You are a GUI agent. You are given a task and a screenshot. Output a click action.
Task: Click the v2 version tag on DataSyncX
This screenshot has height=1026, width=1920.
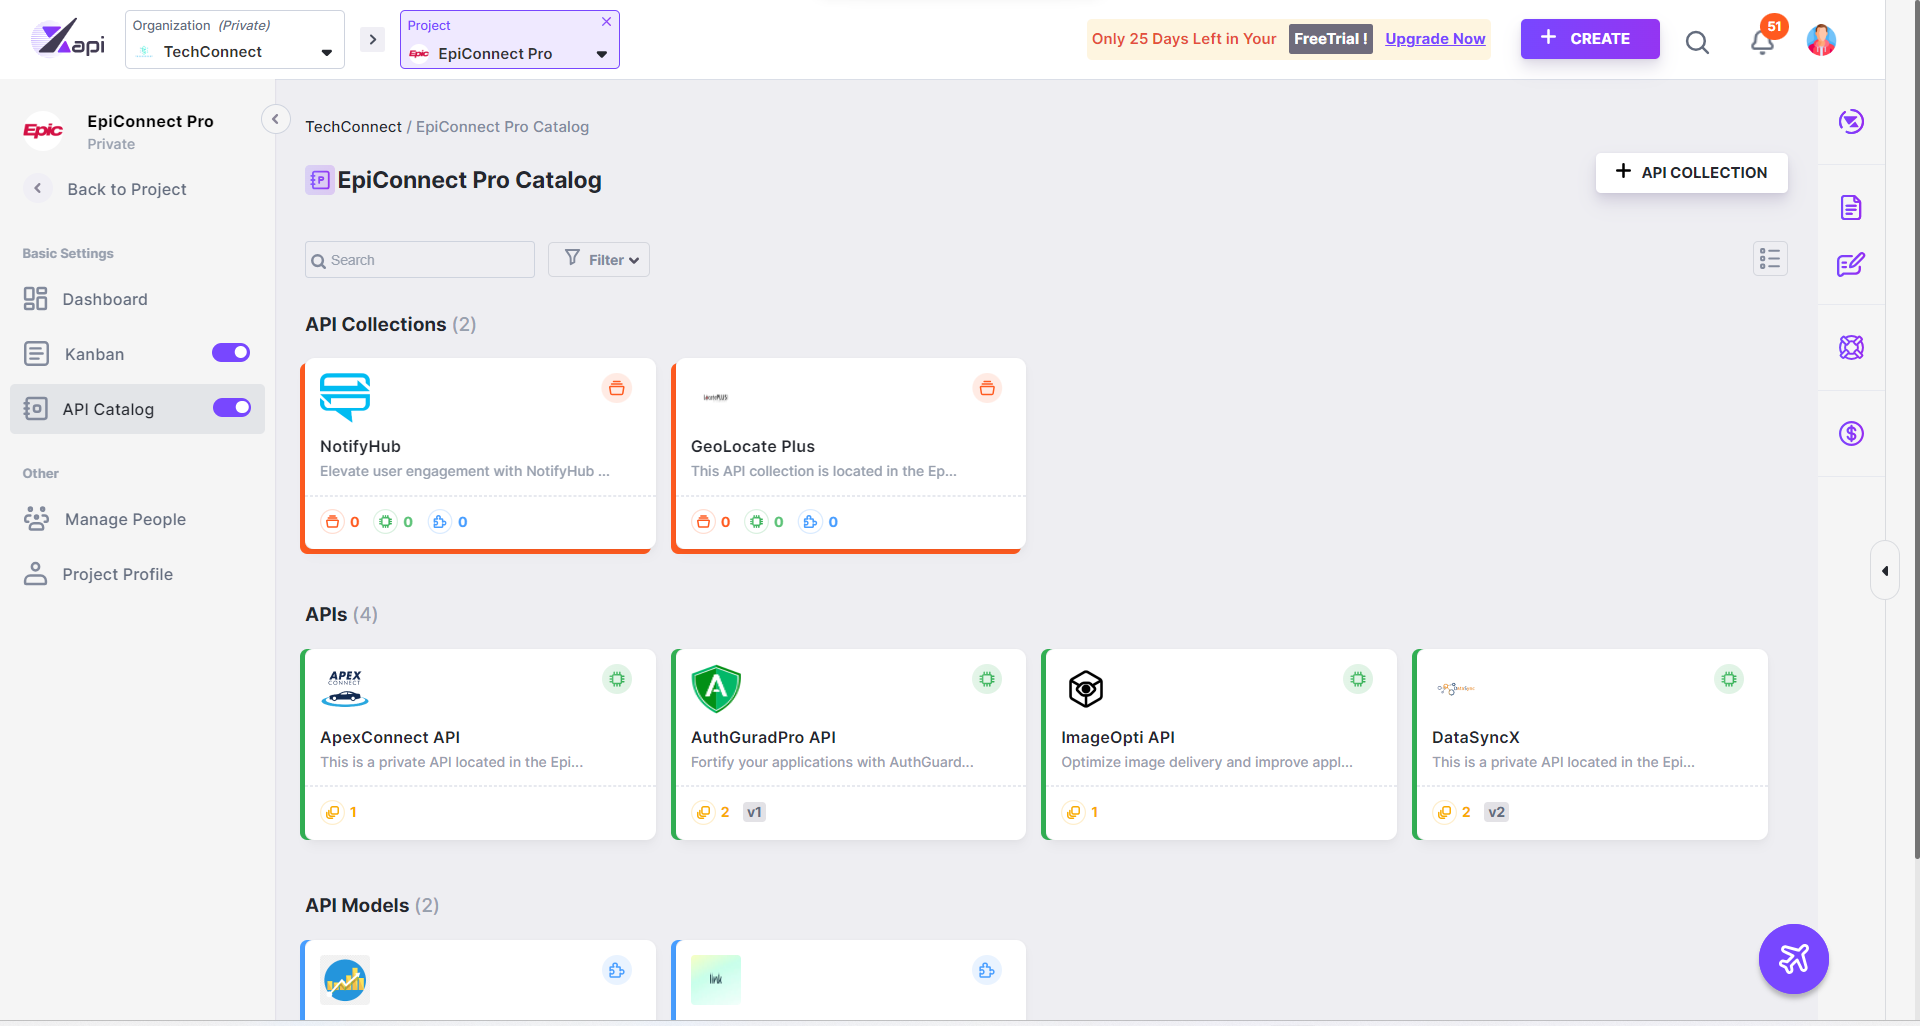[x=1496, y=812]
